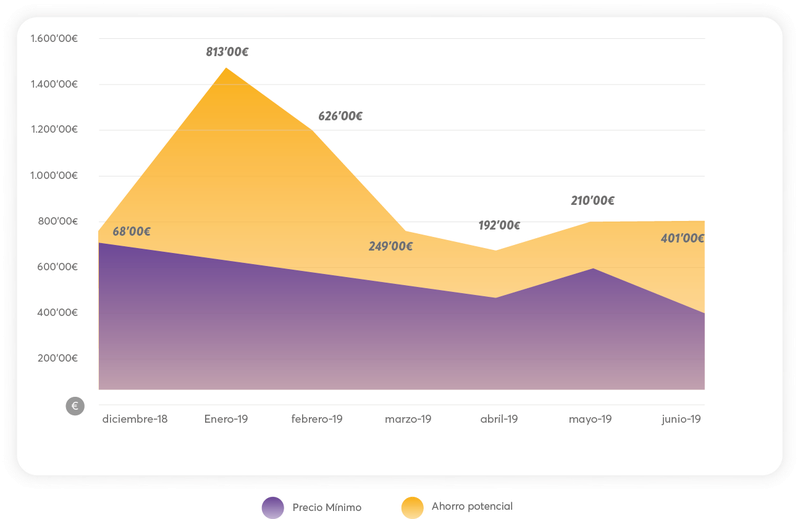This screenshot has height=519, width=800.
Task: Click the diciembre-18 axis label
Action: click(135, 419)
